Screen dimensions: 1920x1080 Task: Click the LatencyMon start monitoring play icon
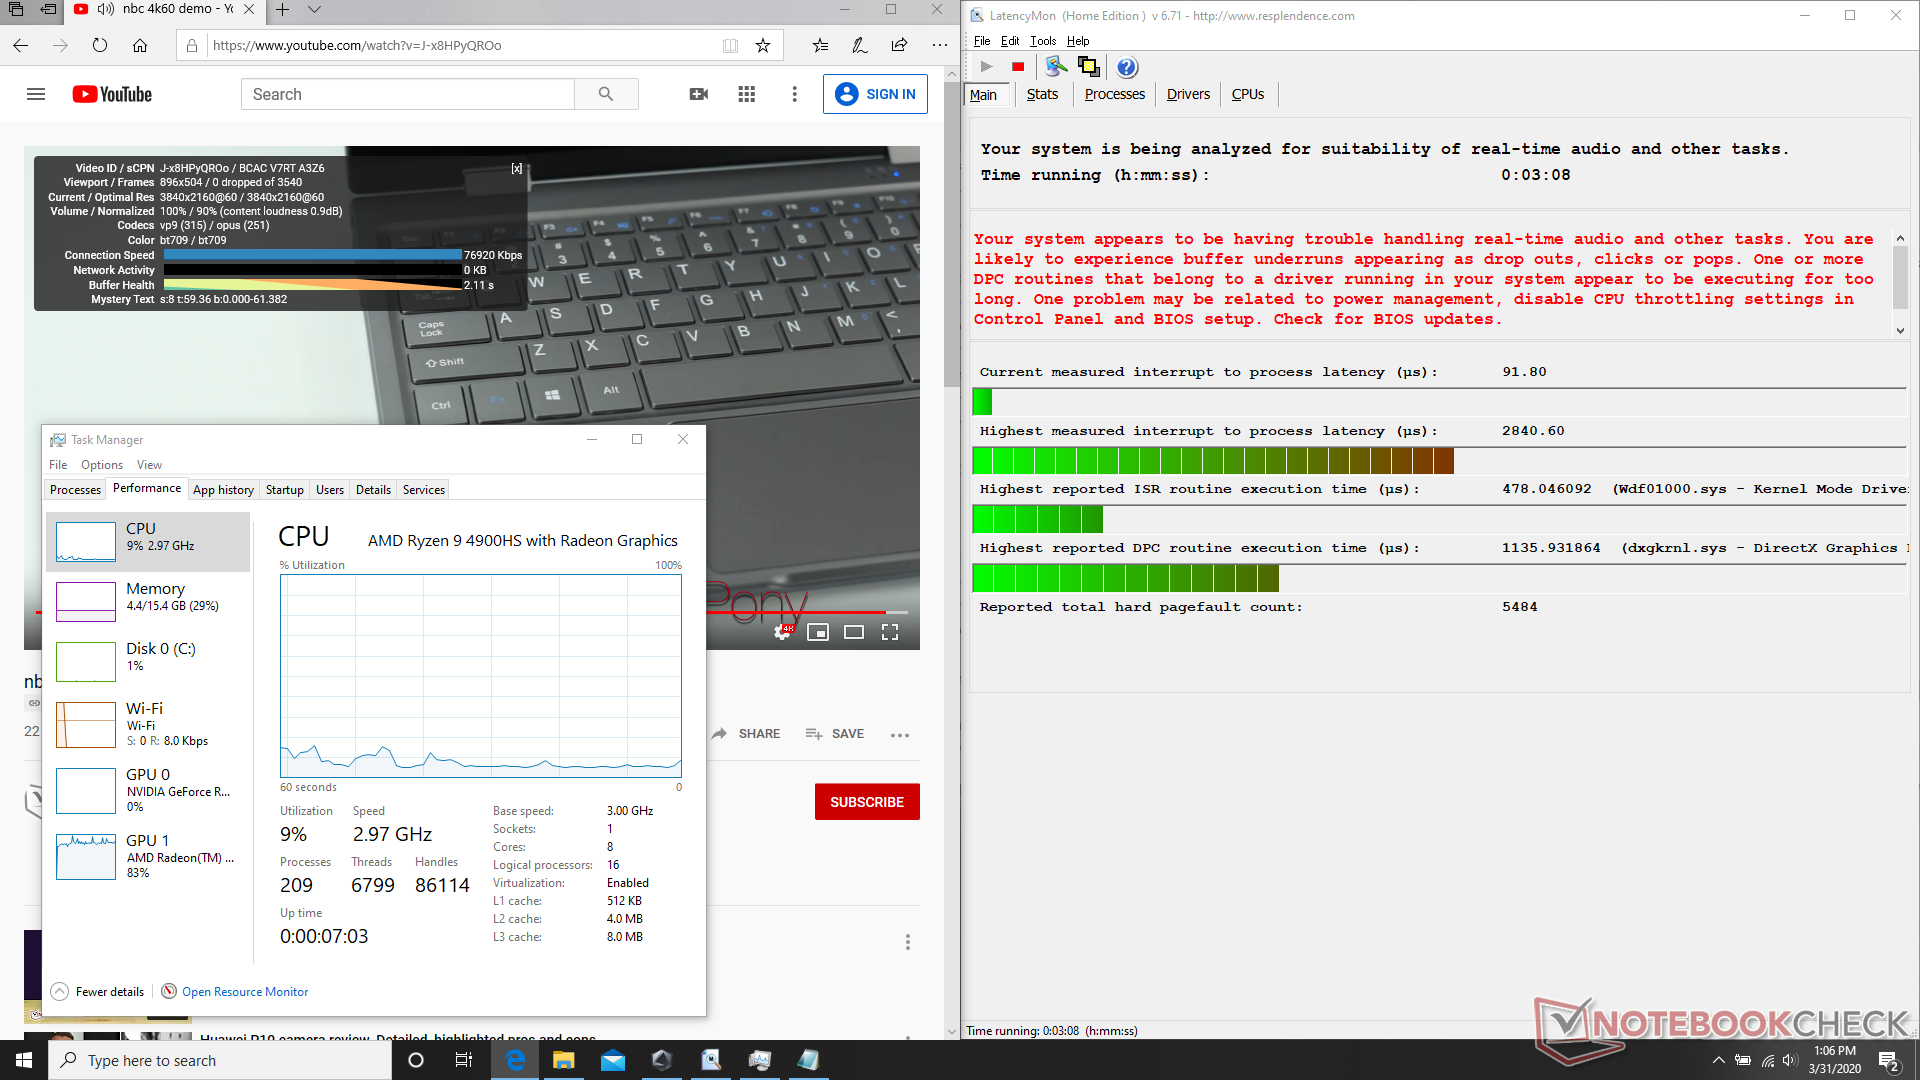[986, 67]
